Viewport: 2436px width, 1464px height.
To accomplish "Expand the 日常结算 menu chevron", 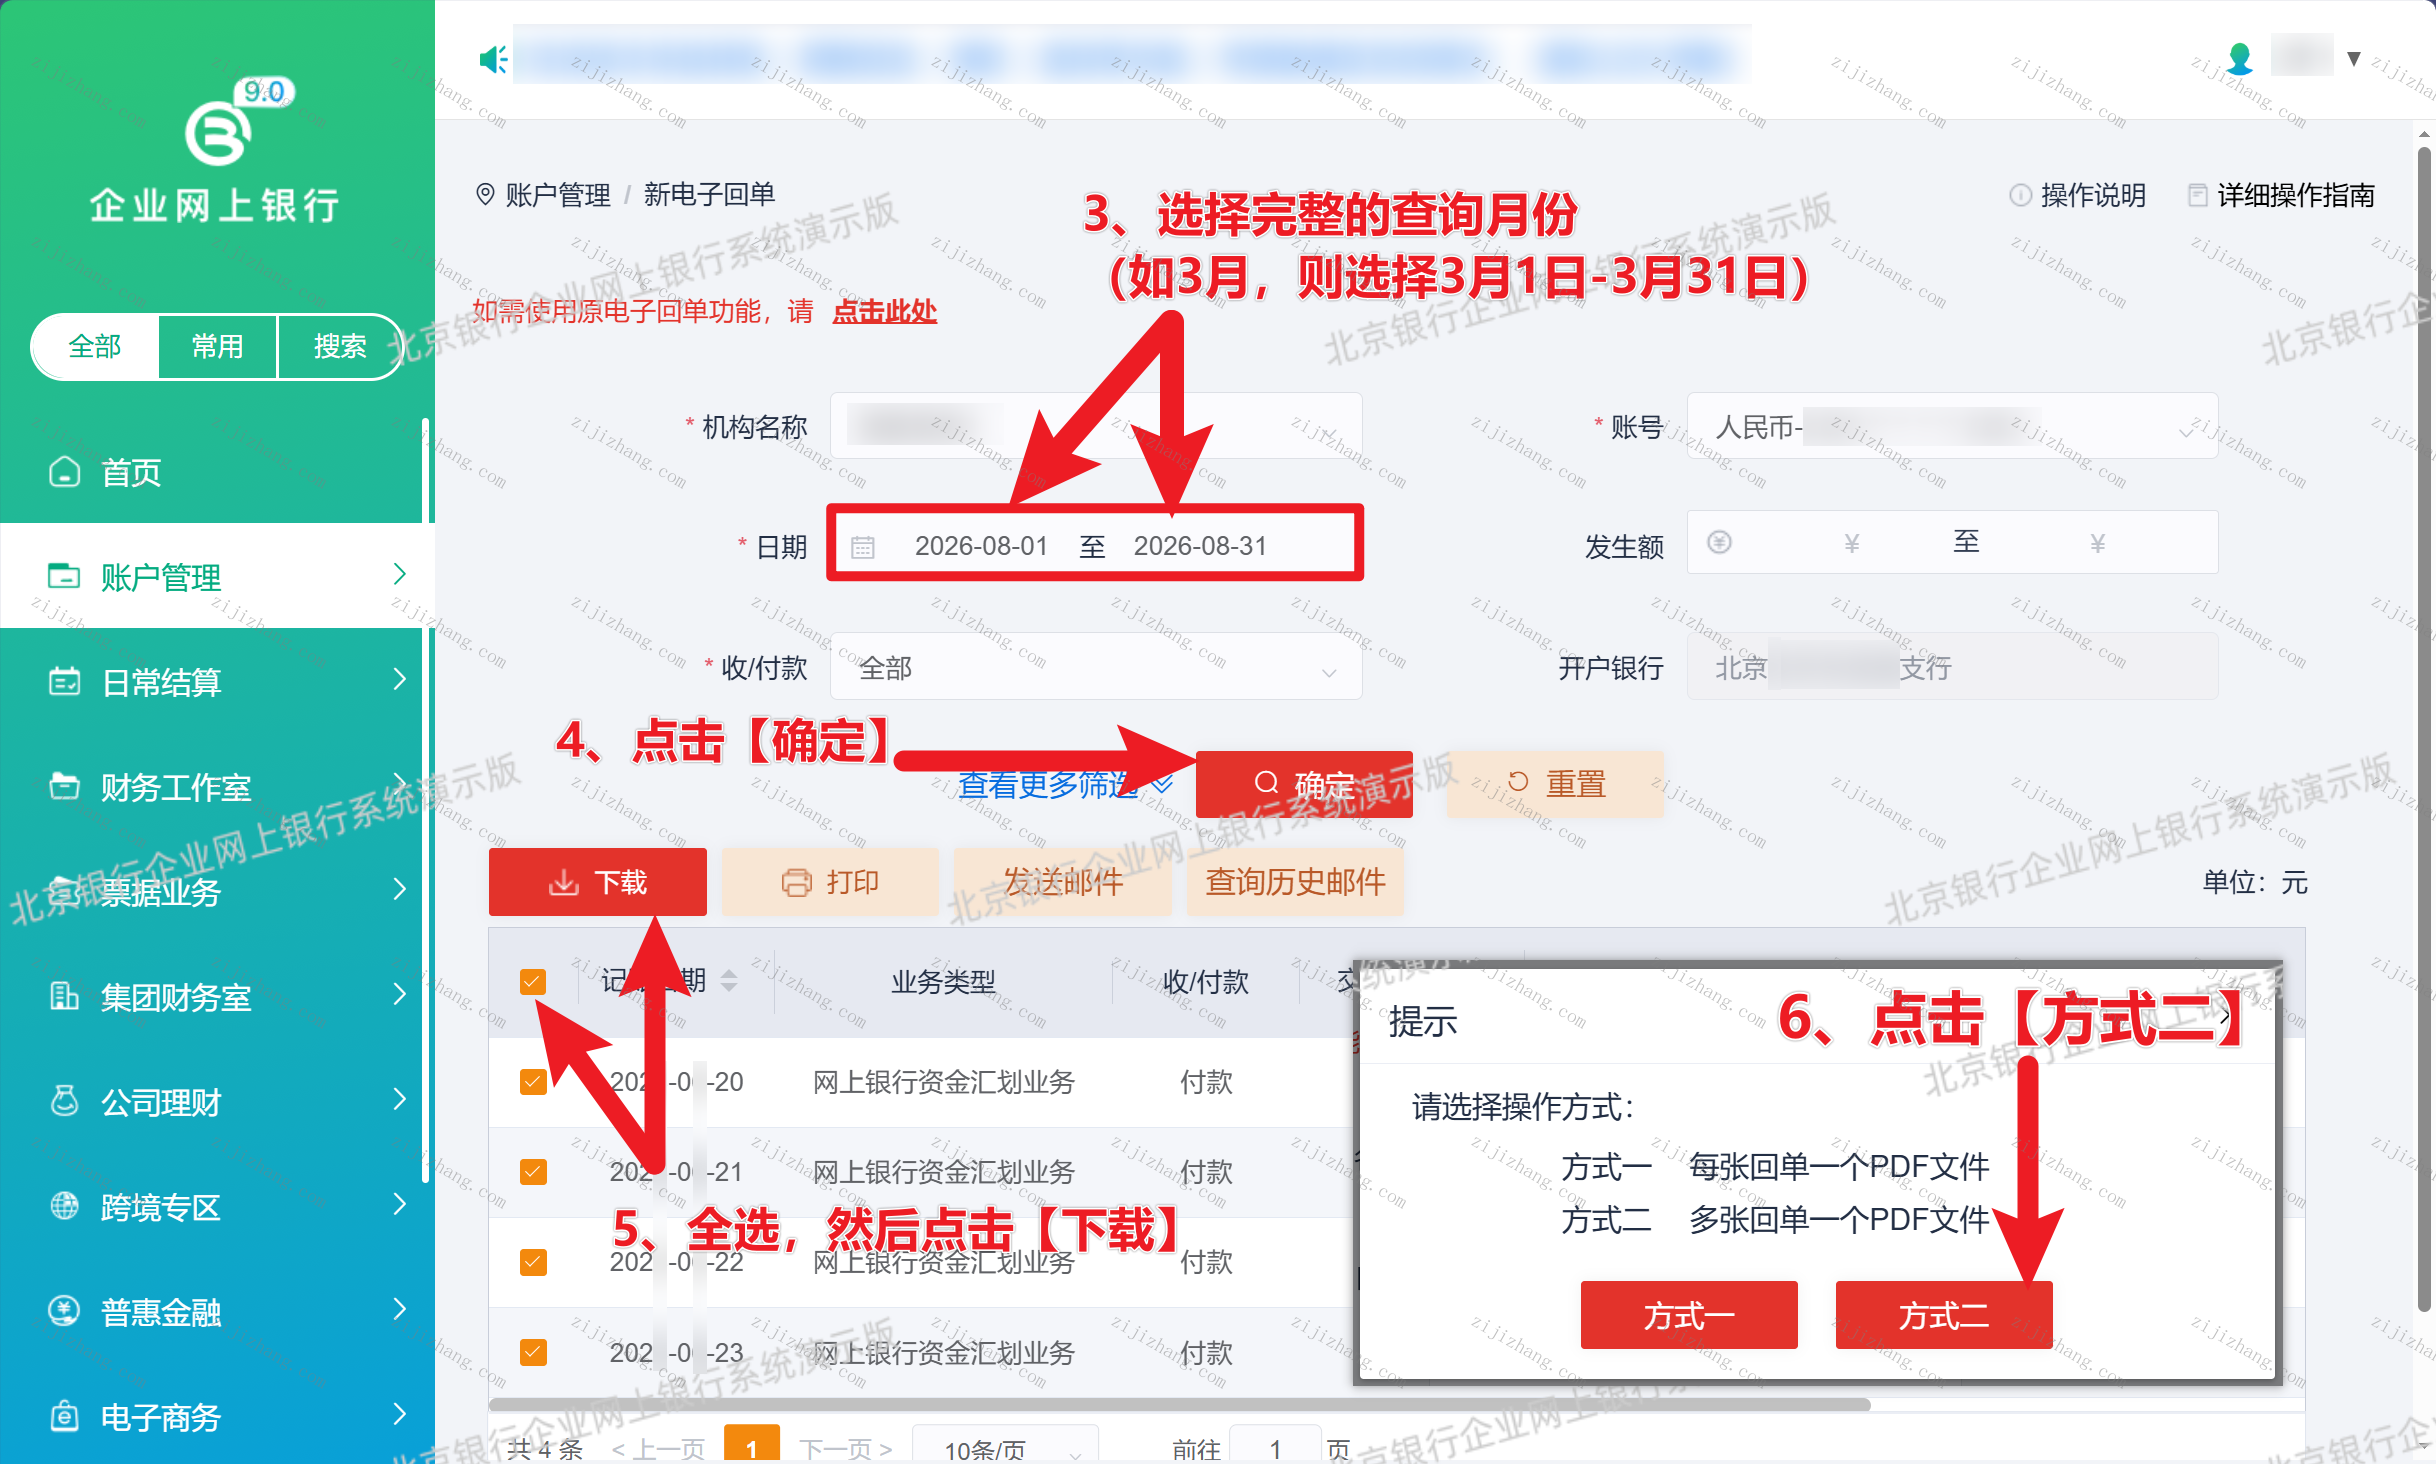I will click(x=400, y=680).
